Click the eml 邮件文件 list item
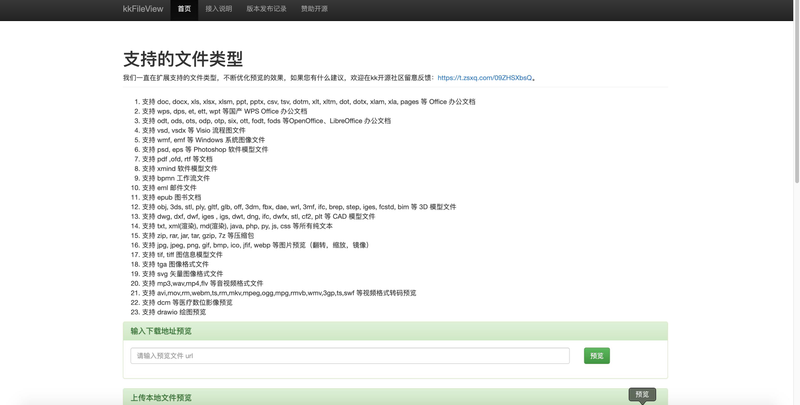Image resolution: width=800 pixels, height=405 pixels. (169, 188)
